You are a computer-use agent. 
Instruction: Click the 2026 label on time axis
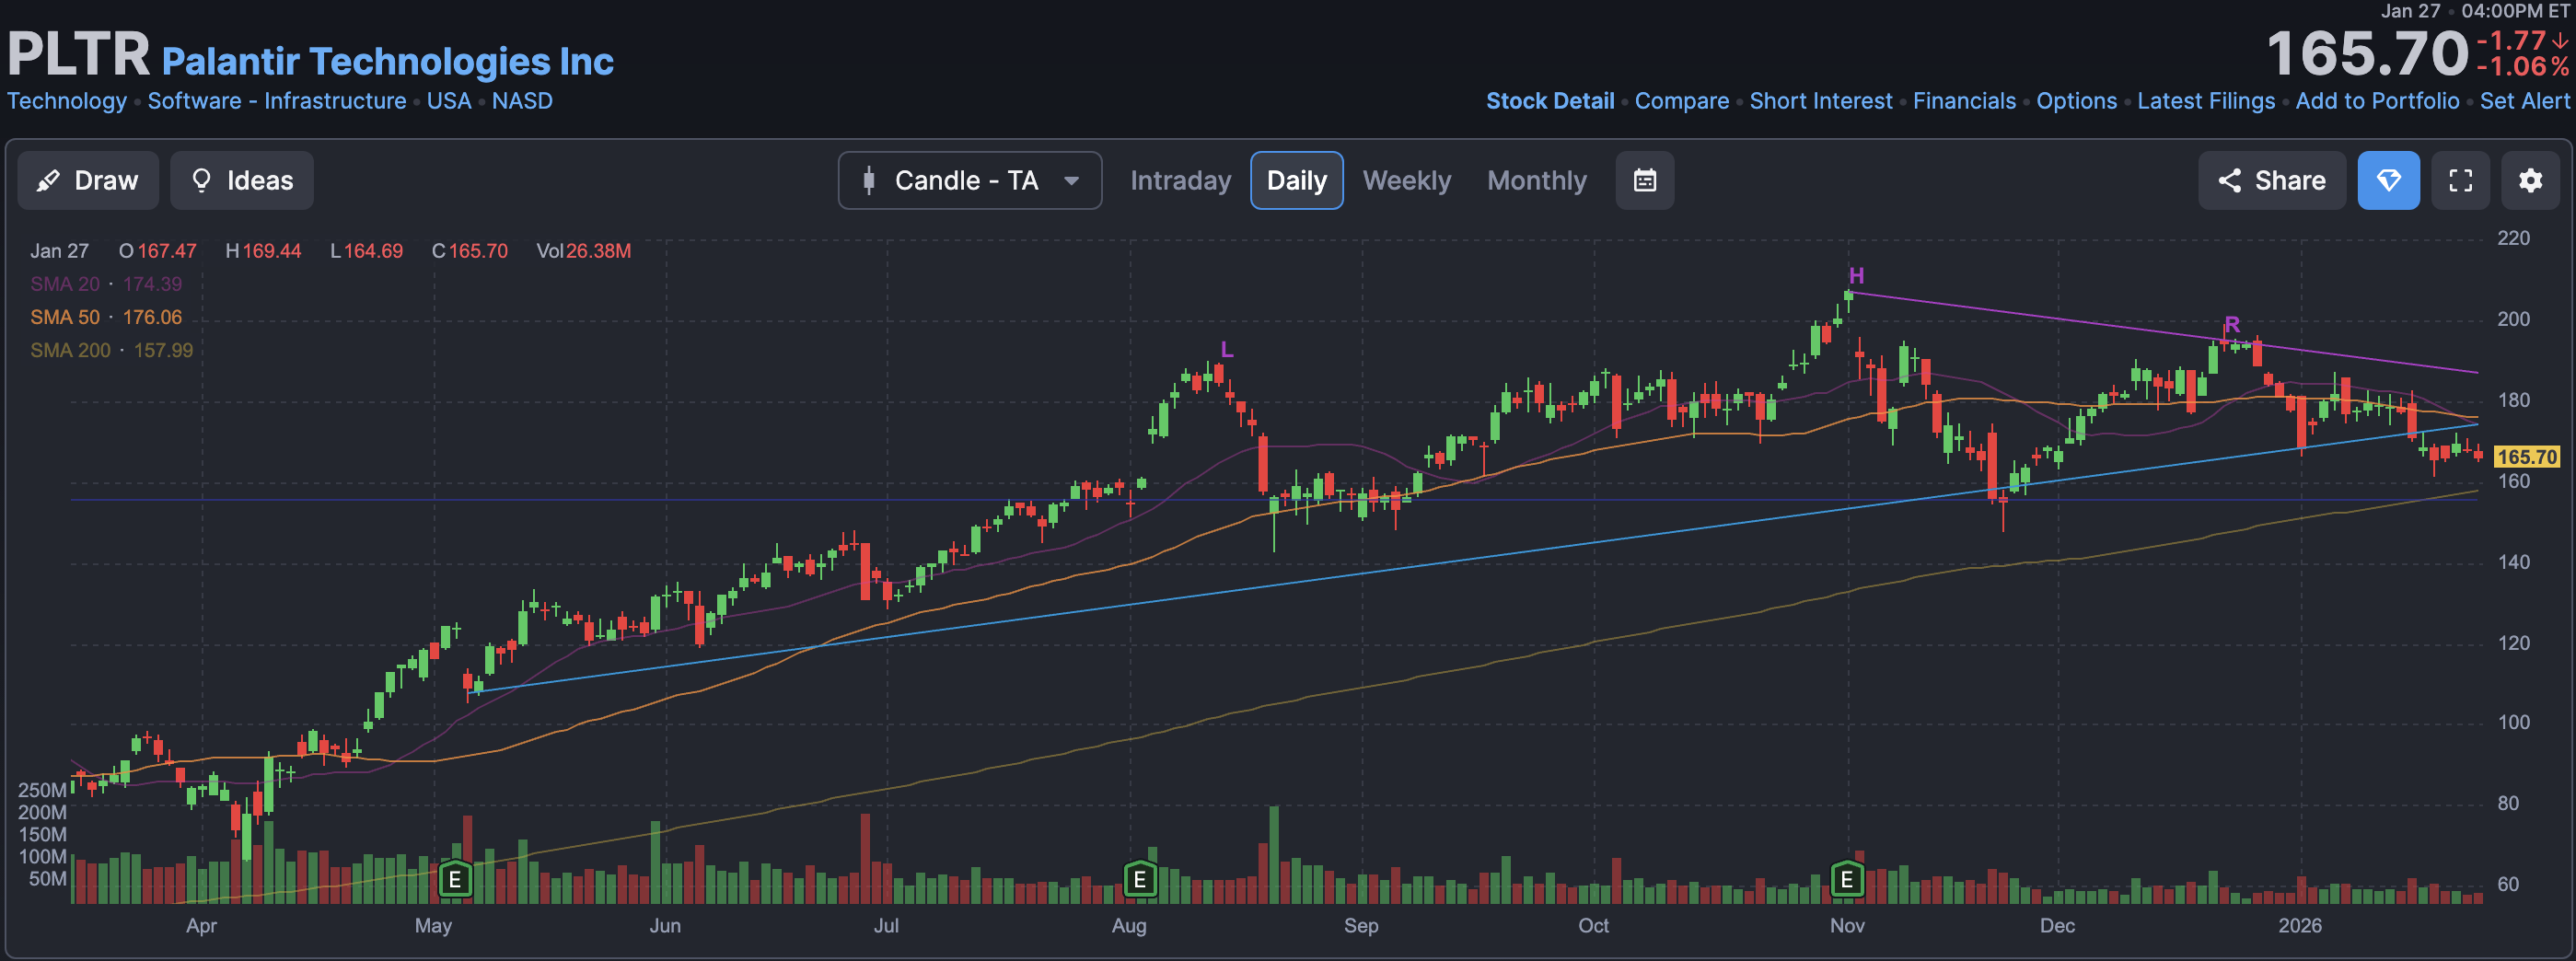2300,925
